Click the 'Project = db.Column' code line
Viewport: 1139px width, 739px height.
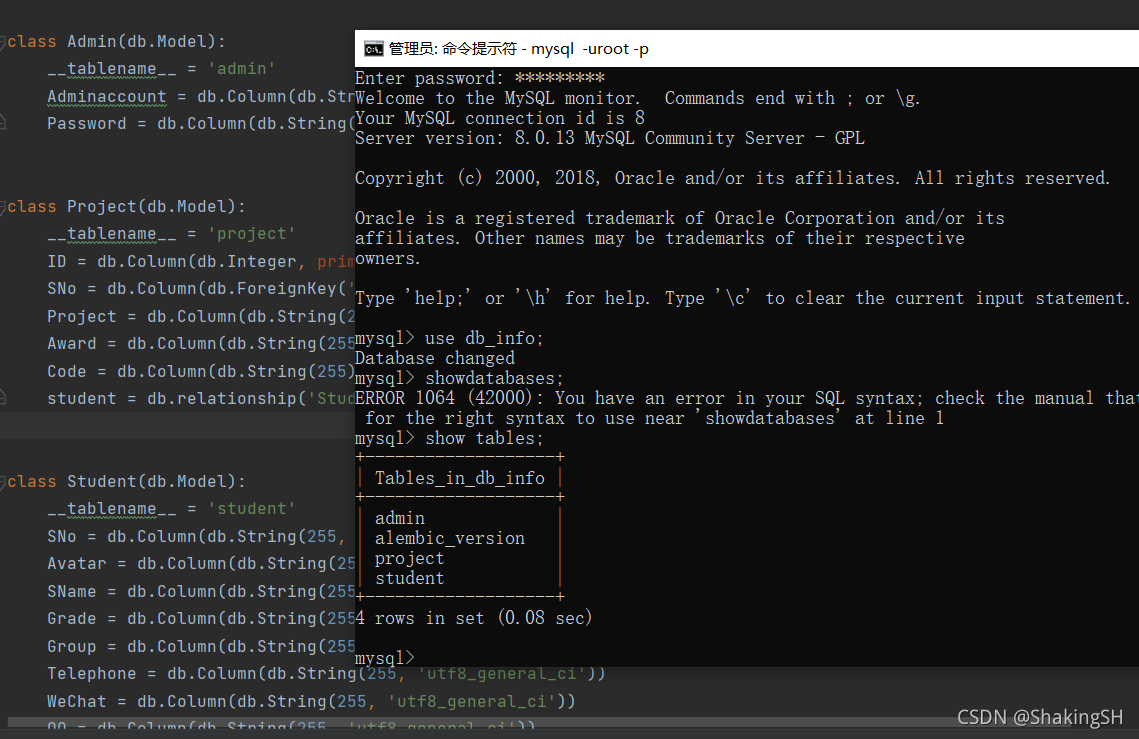(200, 317)
